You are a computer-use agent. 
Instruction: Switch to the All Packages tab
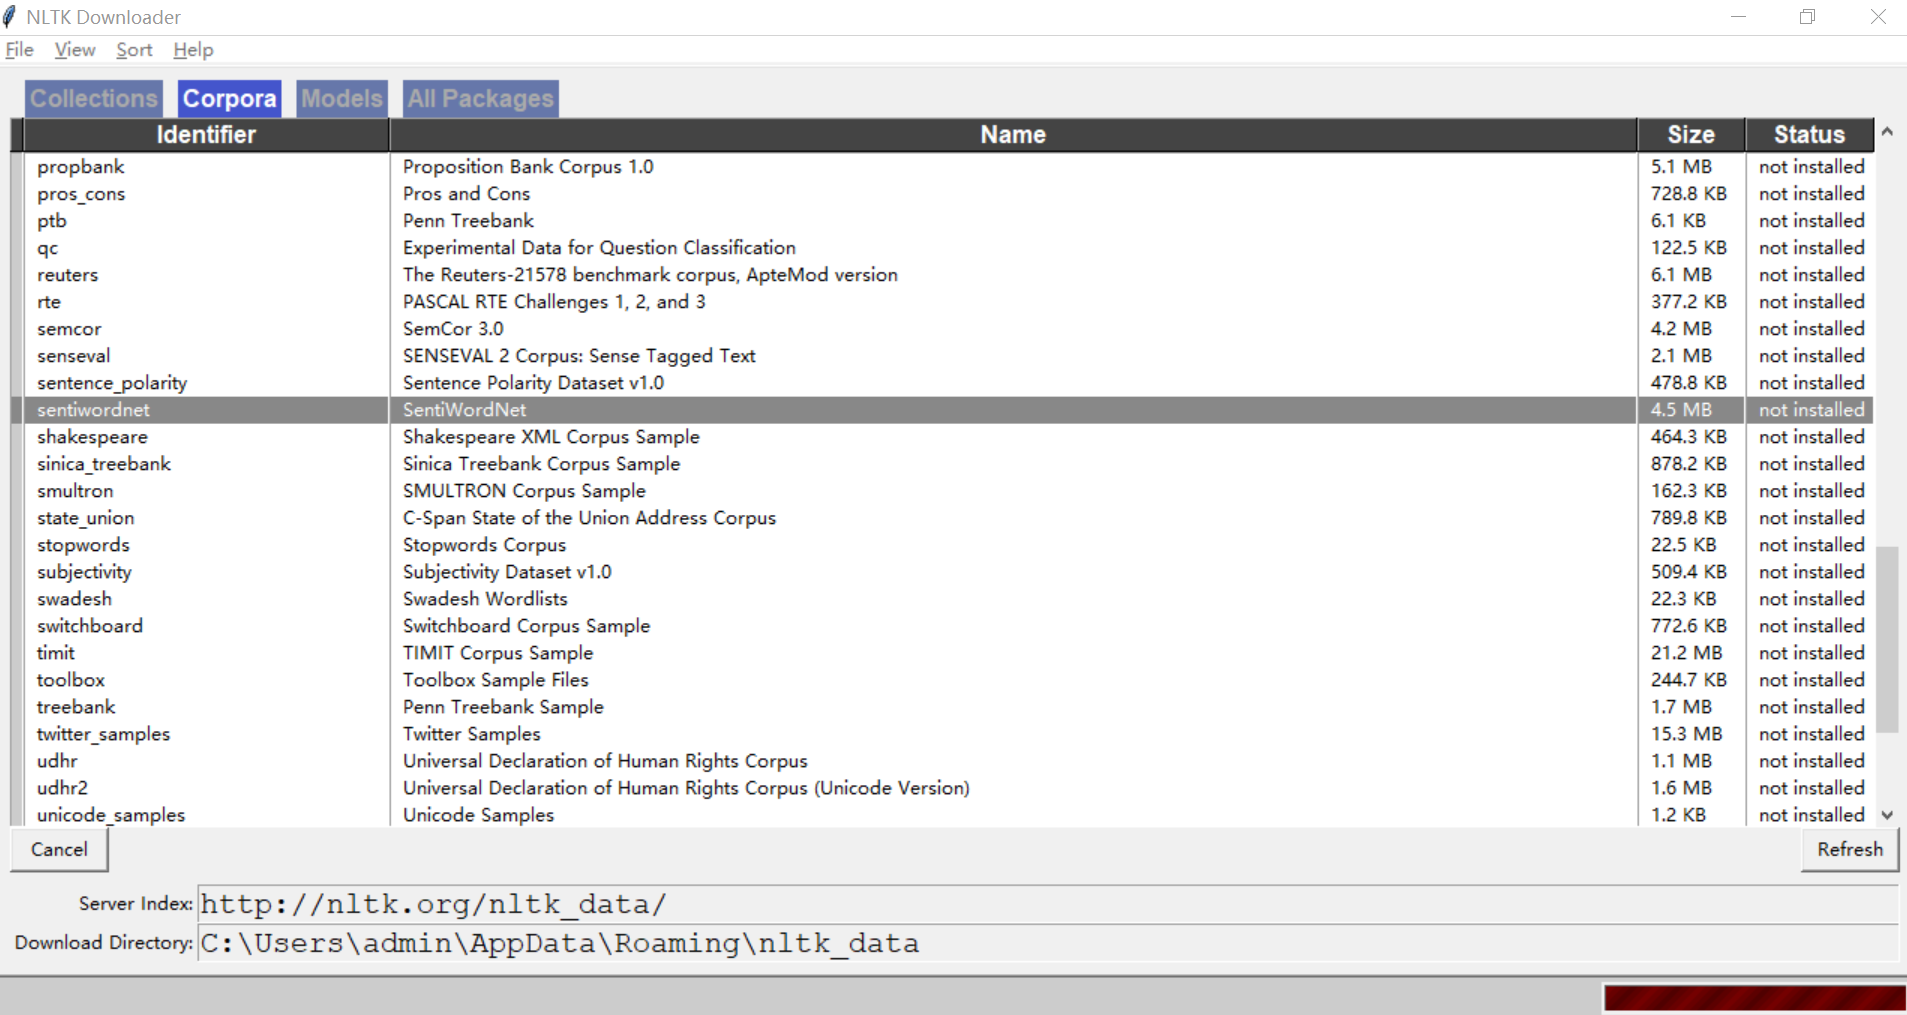click(480, 98)
